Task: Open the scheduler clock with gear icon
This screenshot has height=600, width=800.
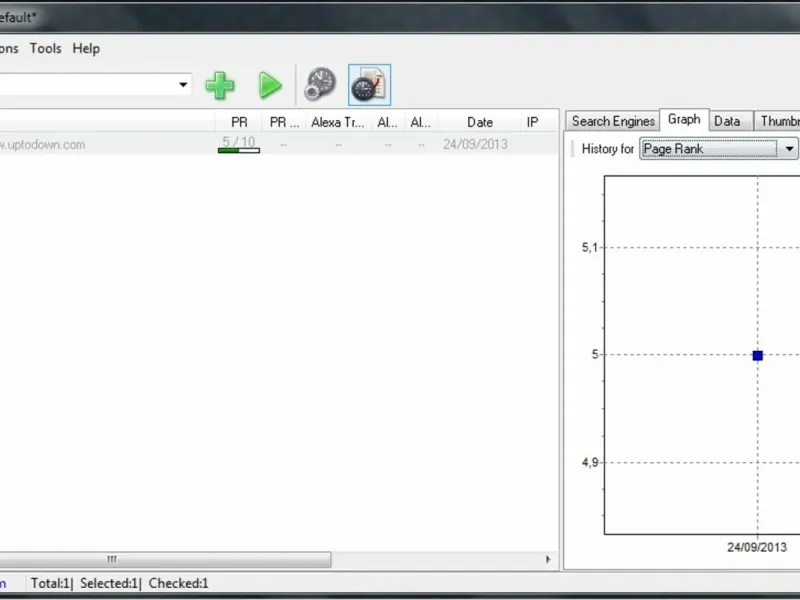Action: pos(320,84)
